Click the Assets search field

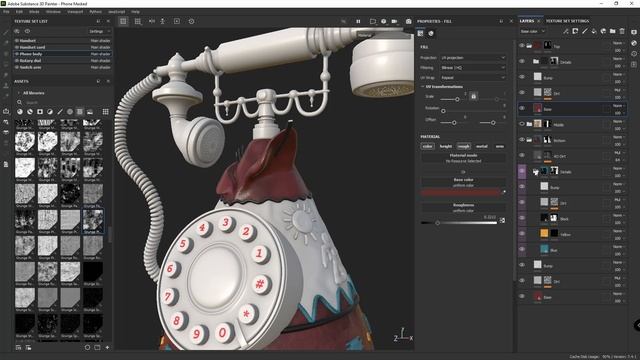[x=61, y=102]
